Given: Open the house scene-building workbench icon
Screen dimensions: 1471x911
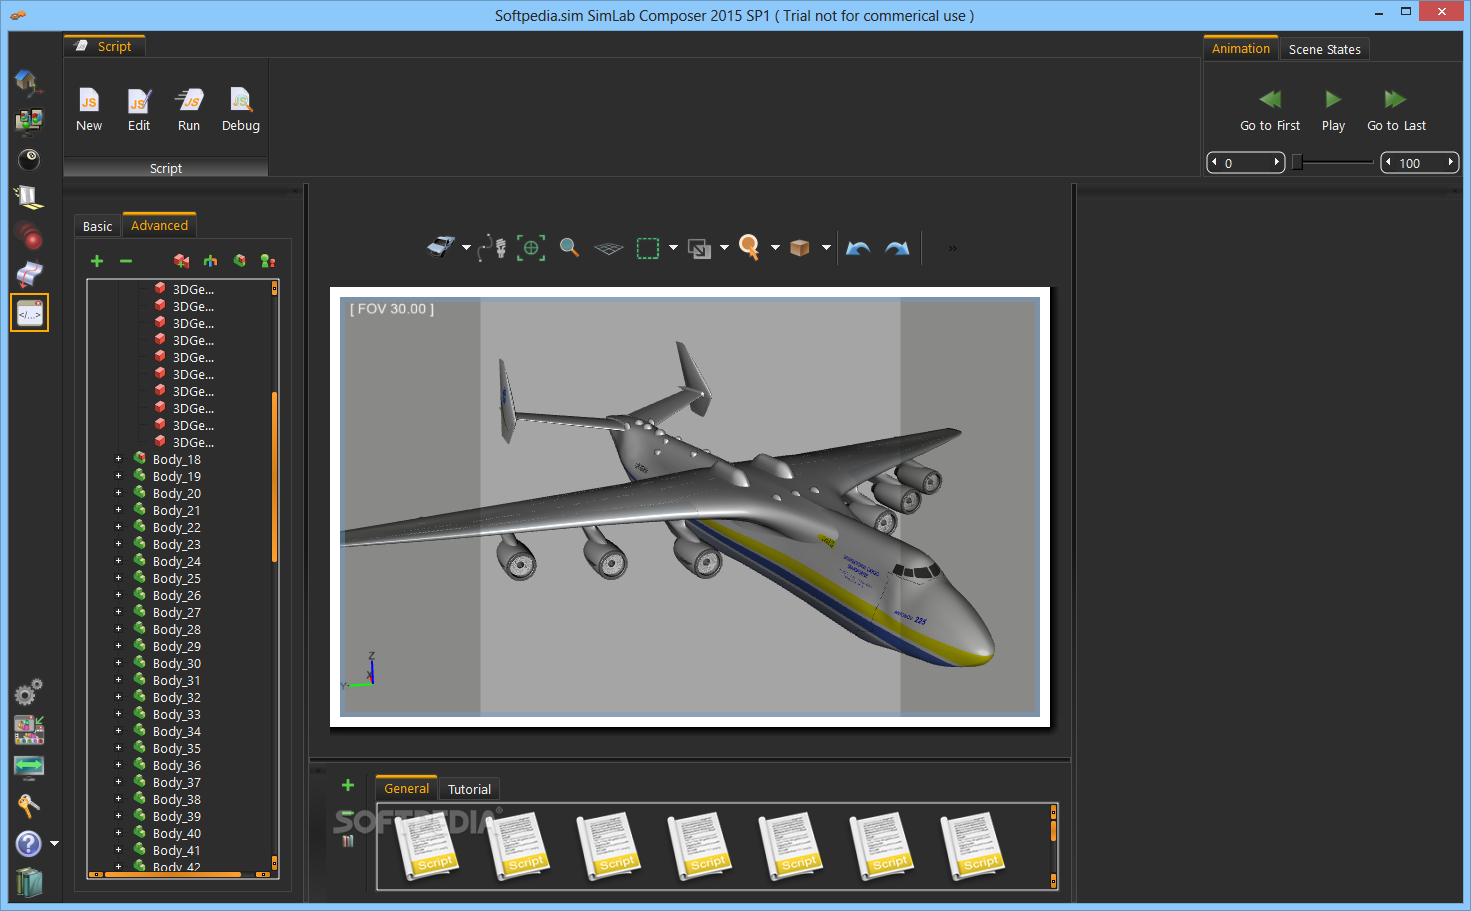Looking at the screenshot, I should click(x=28, y=82).
